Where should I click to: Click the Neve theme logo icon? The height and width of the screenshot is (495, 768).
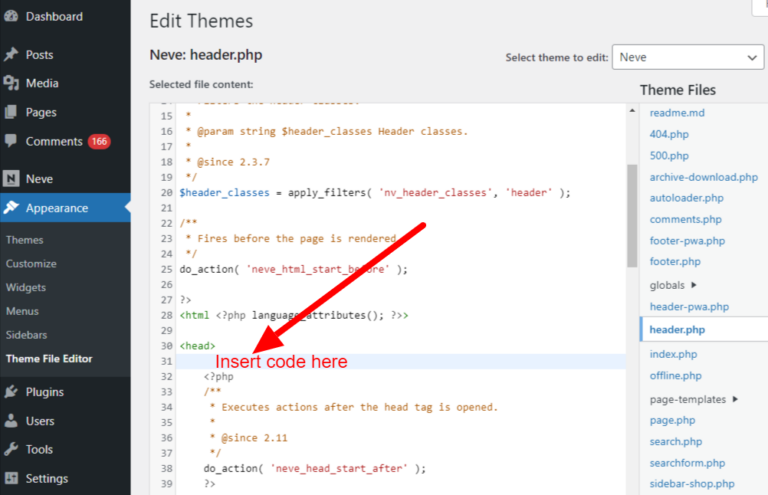click(x=11, y=179)
